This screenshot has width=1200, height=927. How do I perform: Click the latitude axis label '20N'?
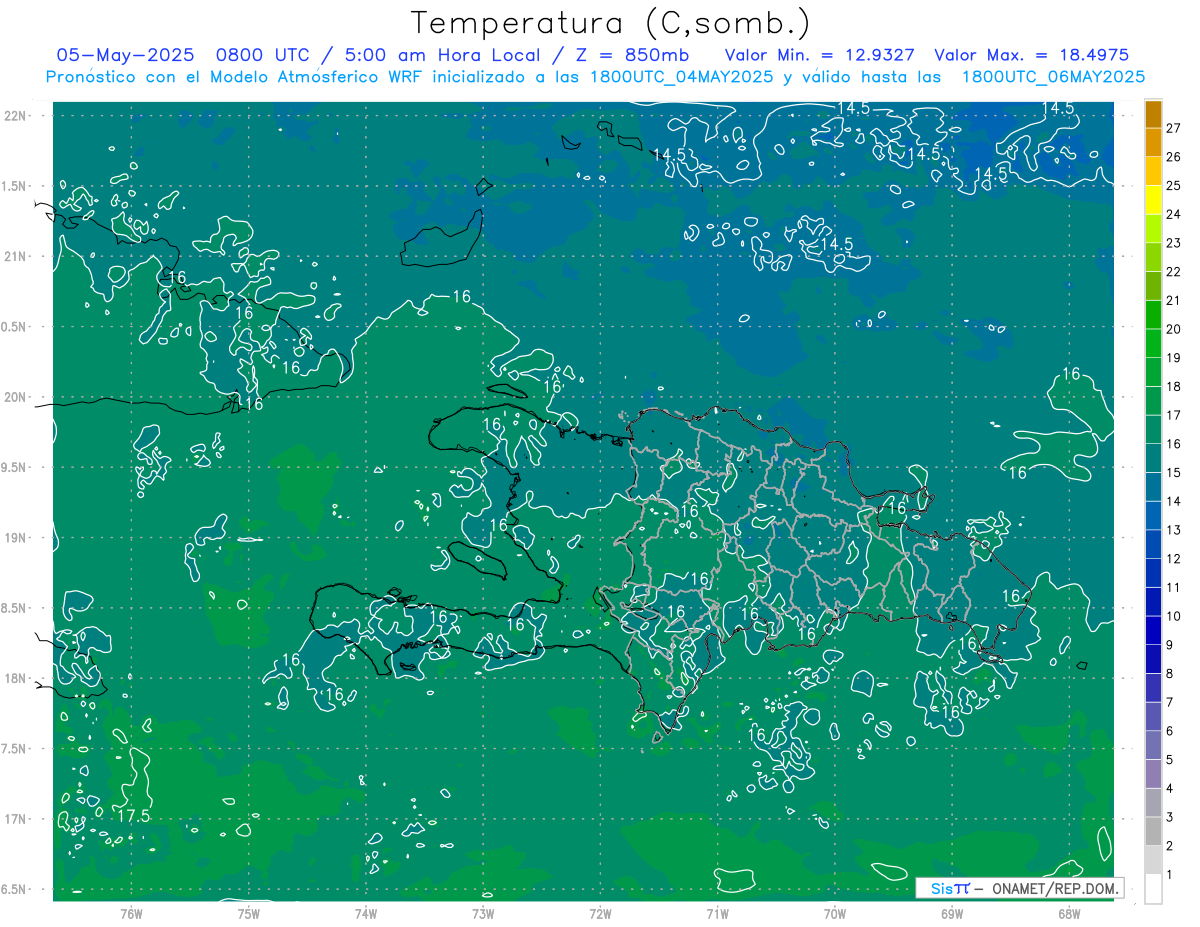click(15, 397)
